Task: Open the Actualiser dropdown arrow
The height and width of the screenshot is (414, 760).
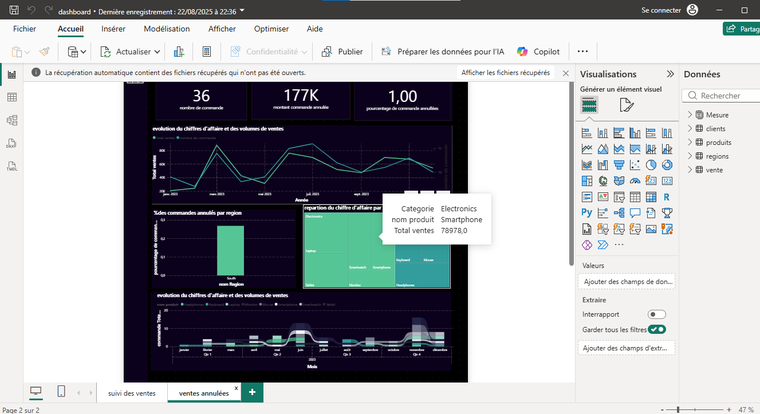Action: point(158,51)
